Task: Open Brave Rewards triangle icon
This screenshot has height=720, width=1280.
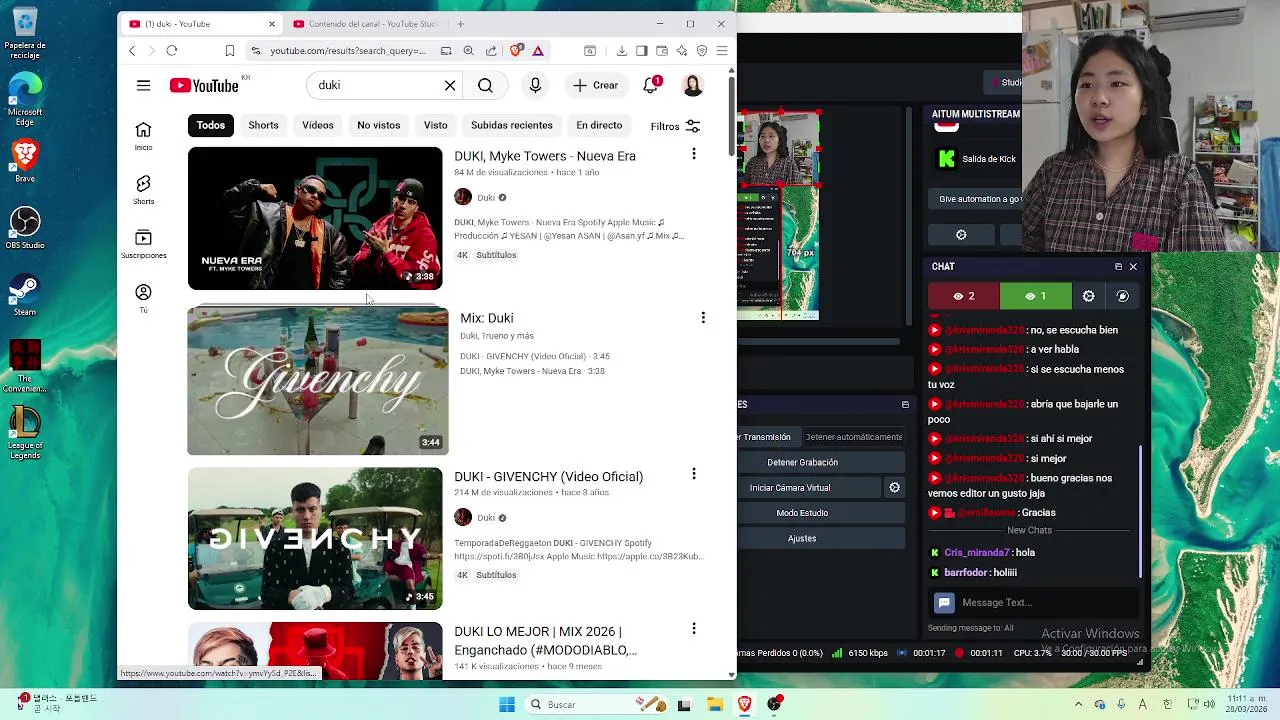Action: (x=538, y=51)
